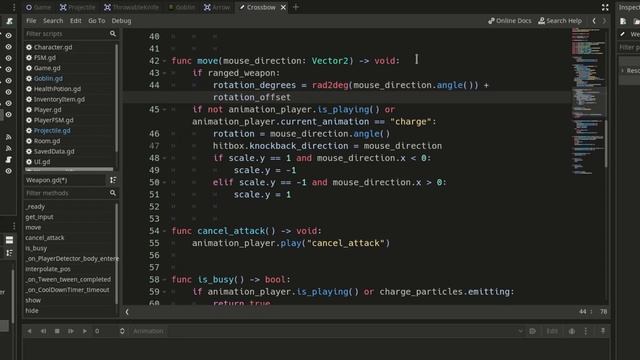Switch to the Projectile scene tab

(78, 7)
